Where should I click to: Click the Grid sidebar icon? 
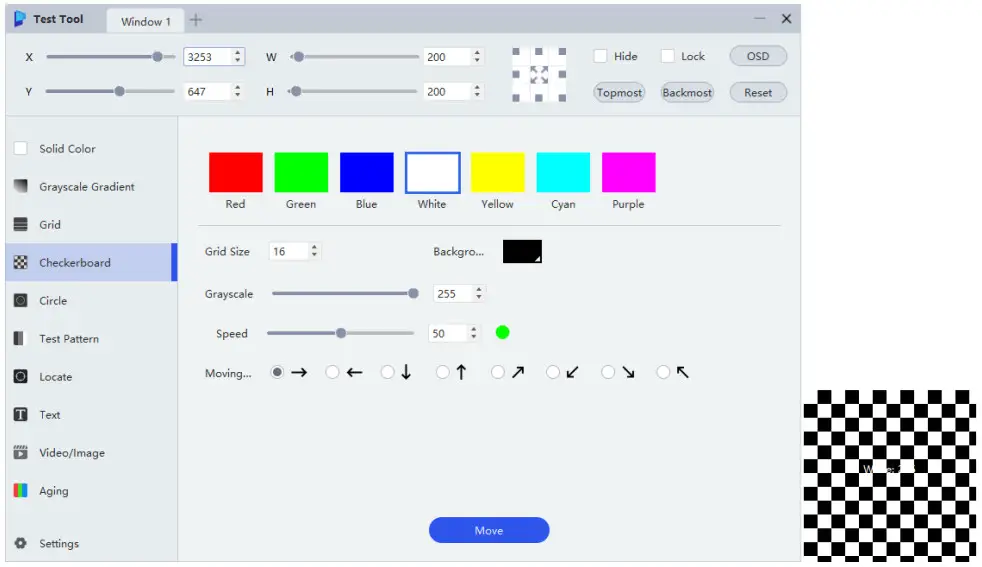[x=21, y=224]
